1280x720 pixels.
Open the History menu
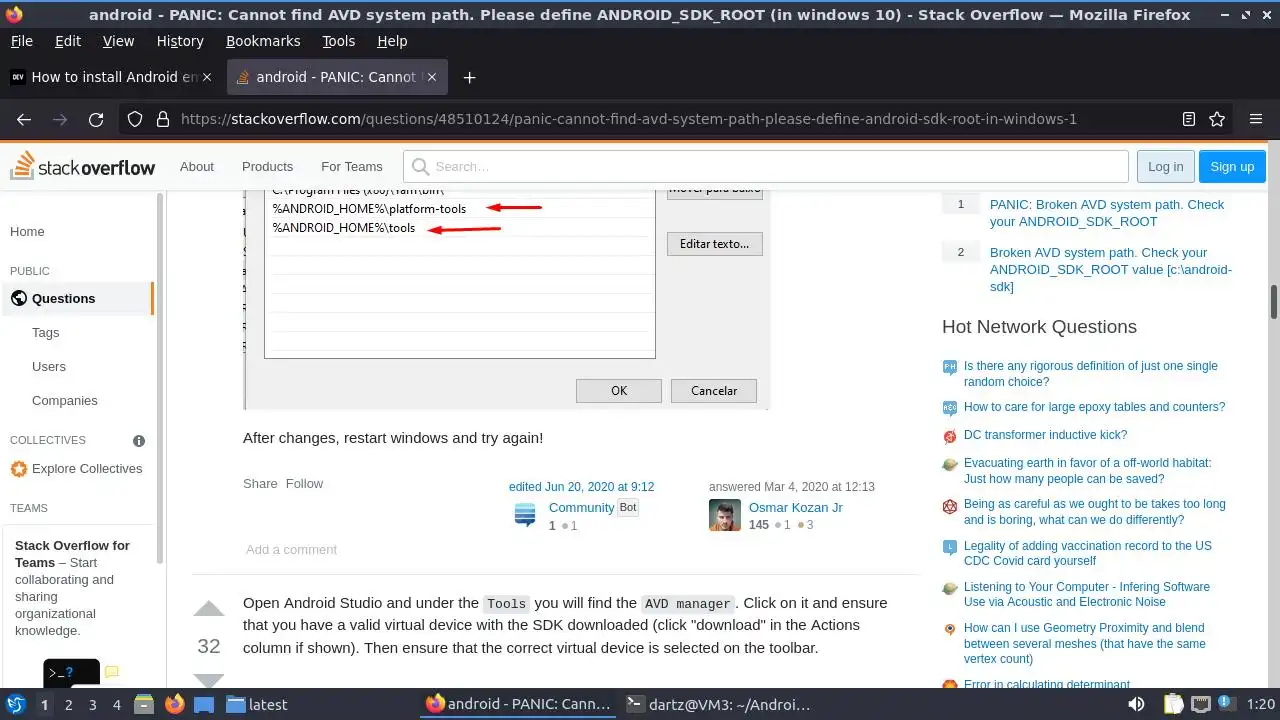pos(180,41)
